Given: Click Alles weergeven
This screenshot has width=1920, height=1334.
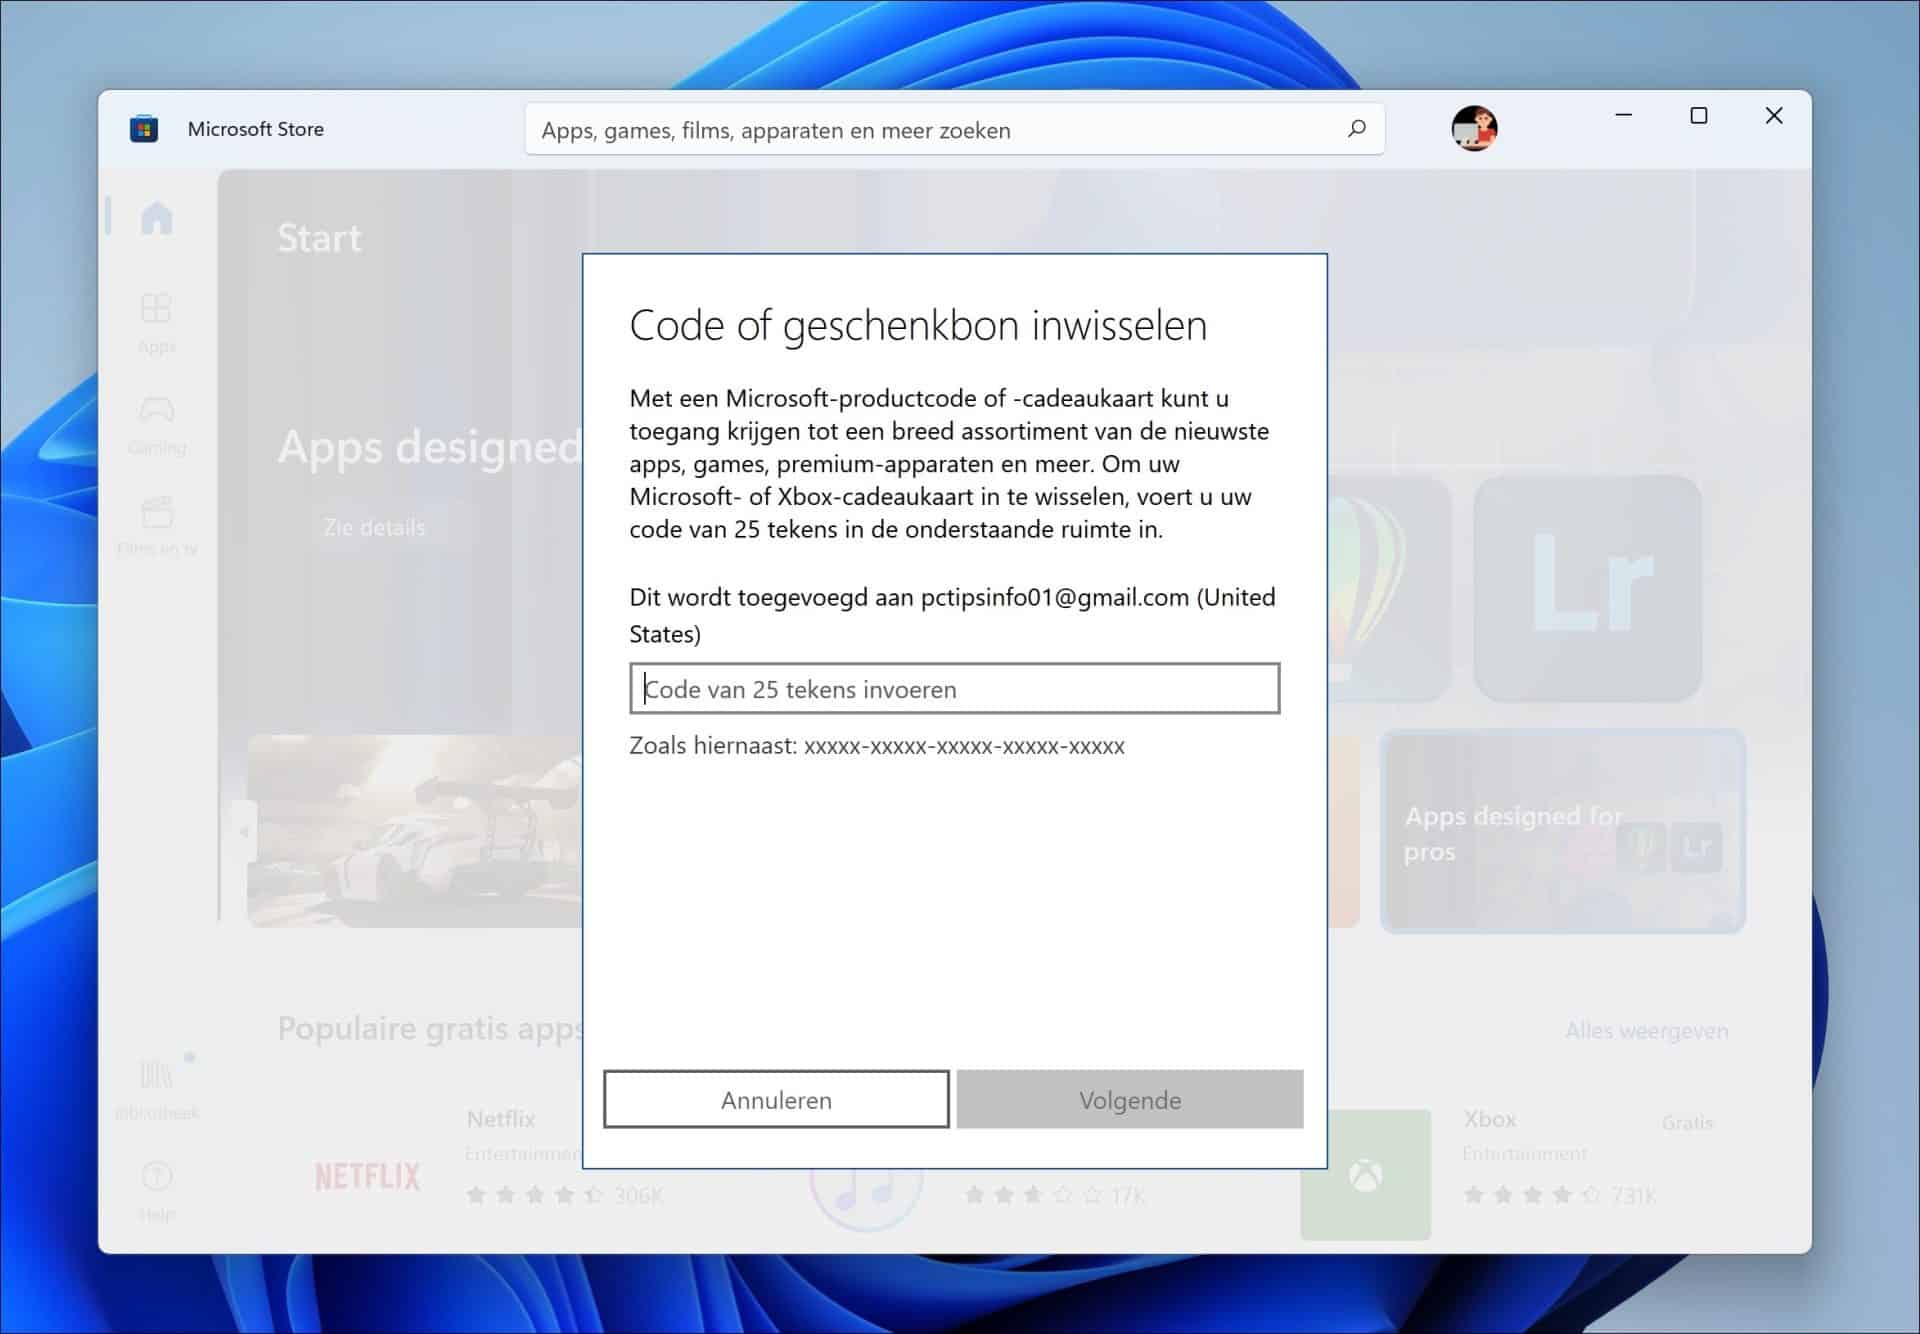Looking at the screenshot, I should click(1646, 1030).
